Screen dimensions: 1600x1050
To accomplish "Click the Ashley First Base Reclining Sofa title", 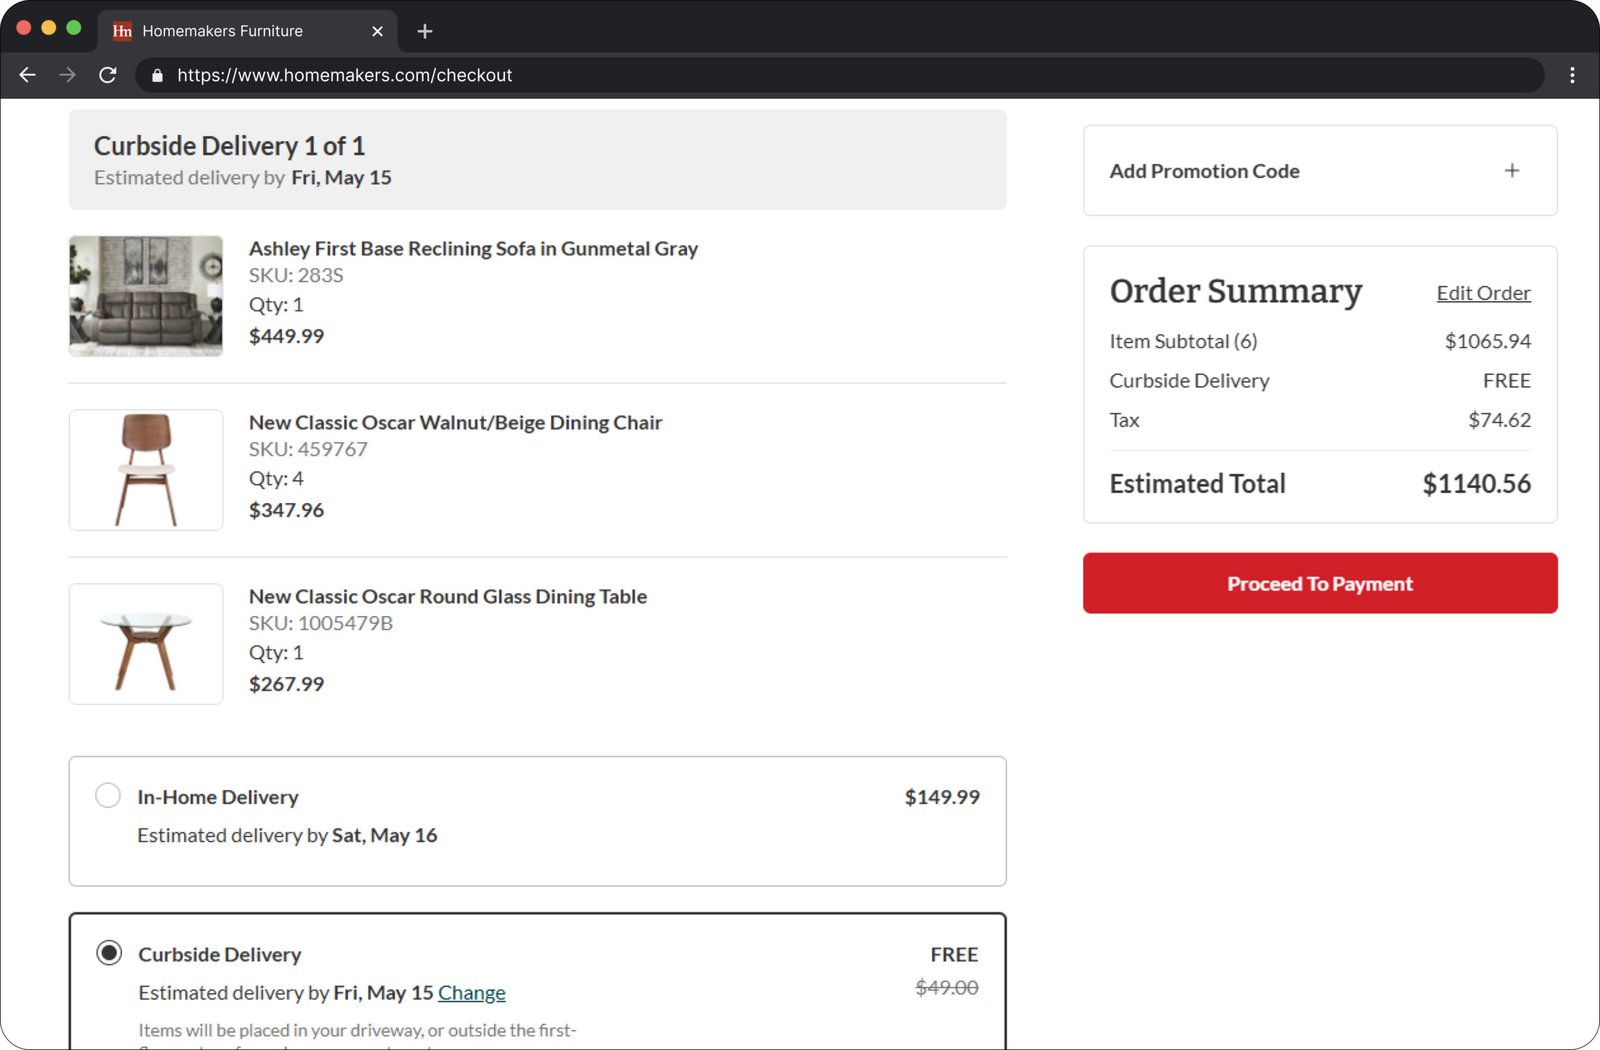I will click(x=473, y=248).
